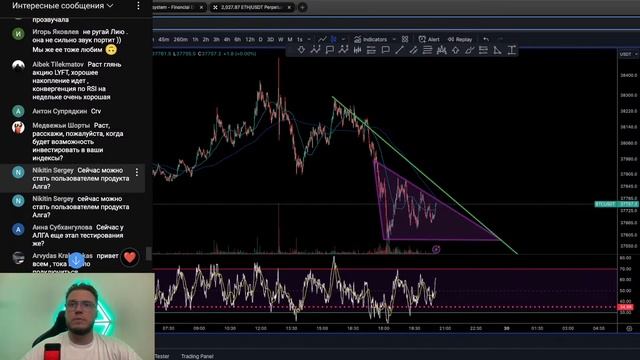Select the W weekly timeframe
Image resolution: width=640 pixels, height=360 pixels.
(x=280, y=40)
